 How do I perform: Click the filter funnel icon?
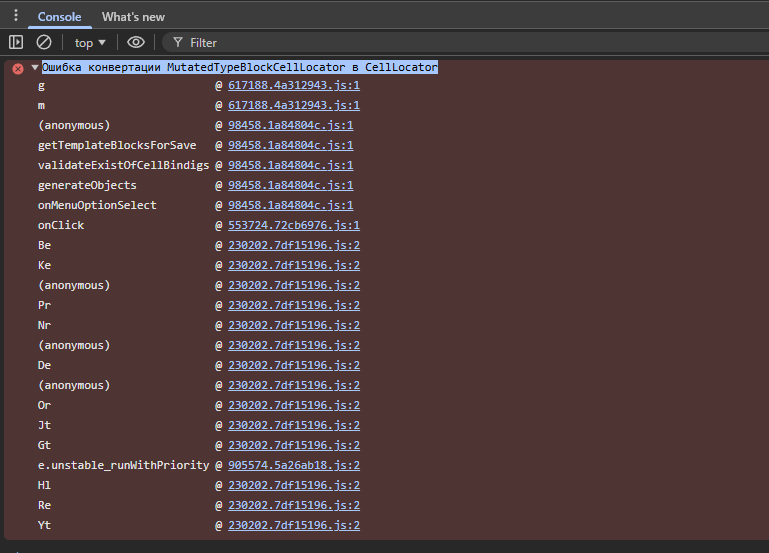[x=177, y=43]
